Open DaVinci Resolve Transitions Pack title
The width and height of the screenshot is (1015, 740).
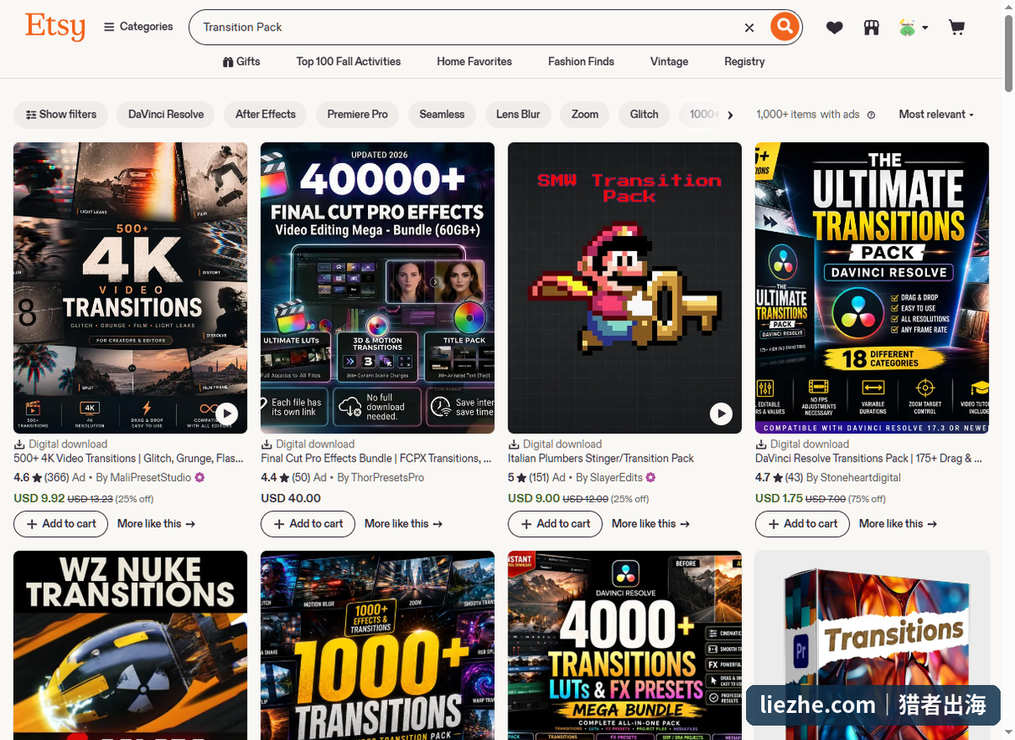869,458
